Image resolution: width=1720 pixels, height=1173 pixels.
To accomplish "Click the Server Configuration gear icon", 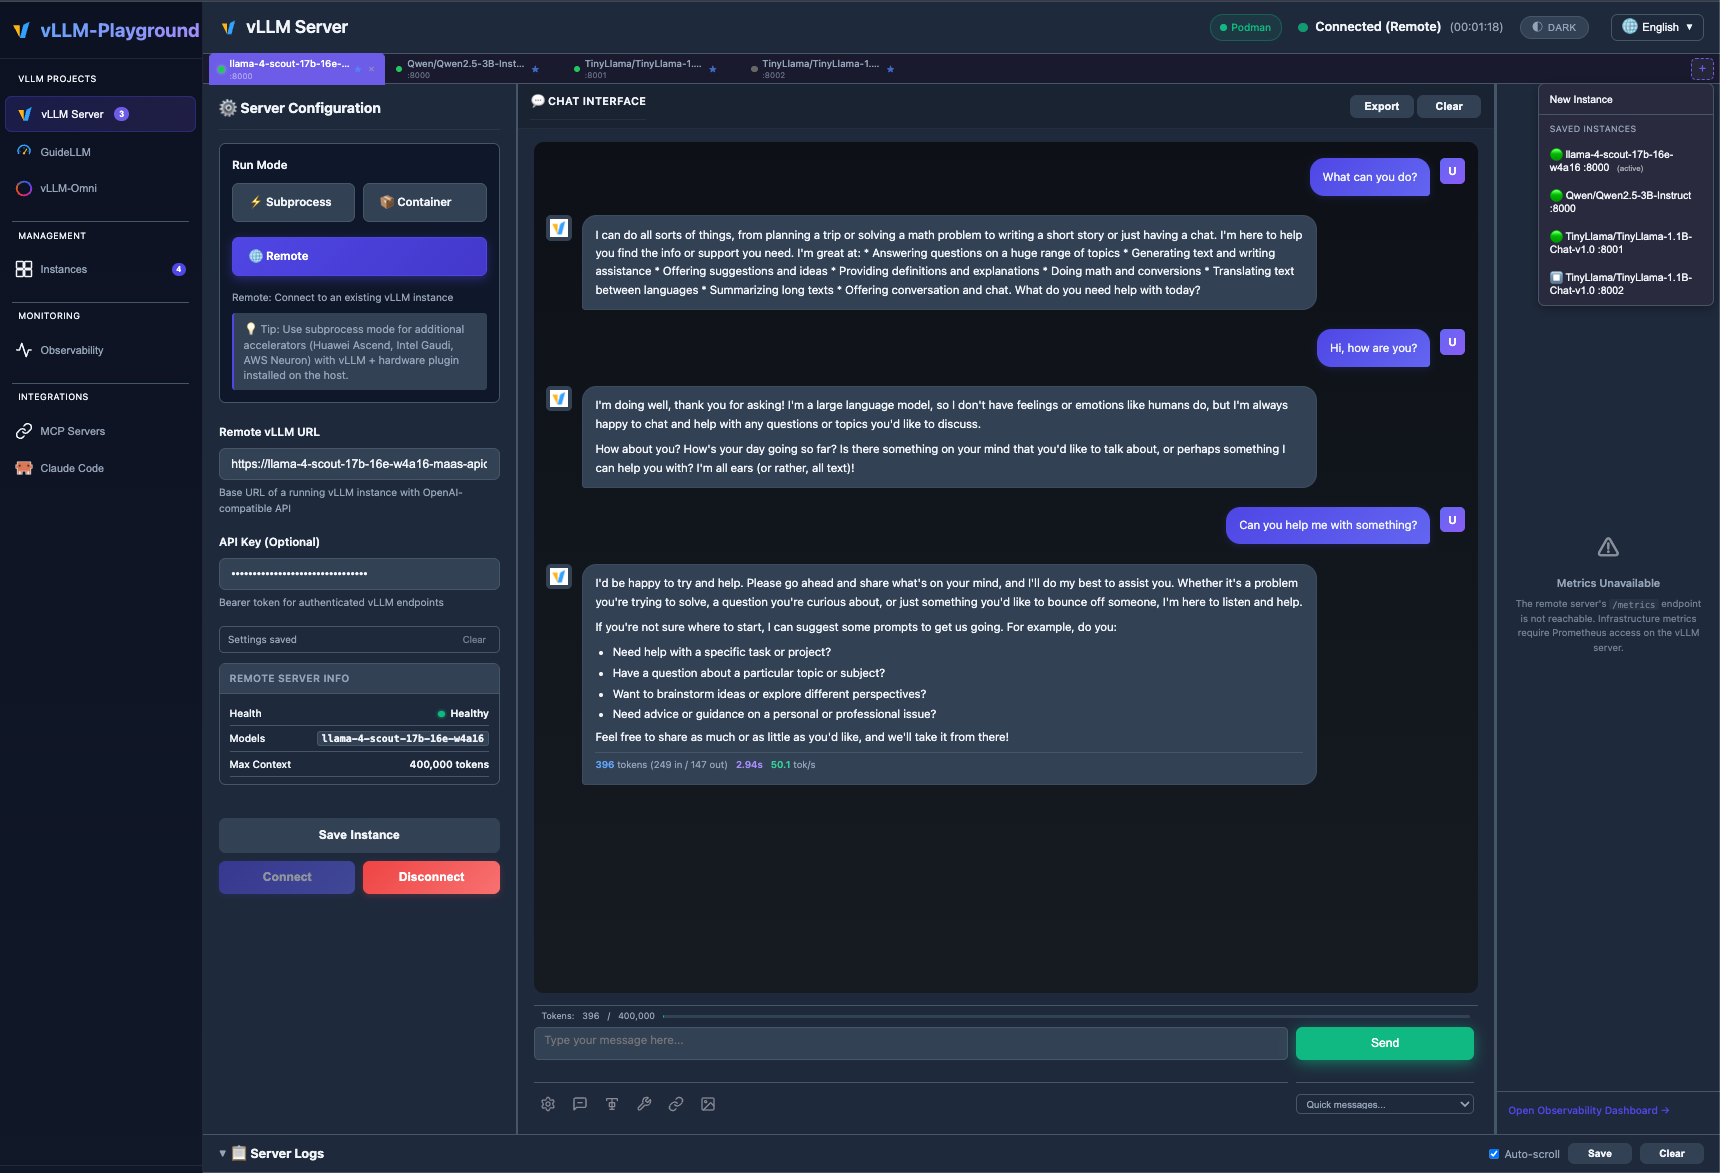I will click(228, 108).
